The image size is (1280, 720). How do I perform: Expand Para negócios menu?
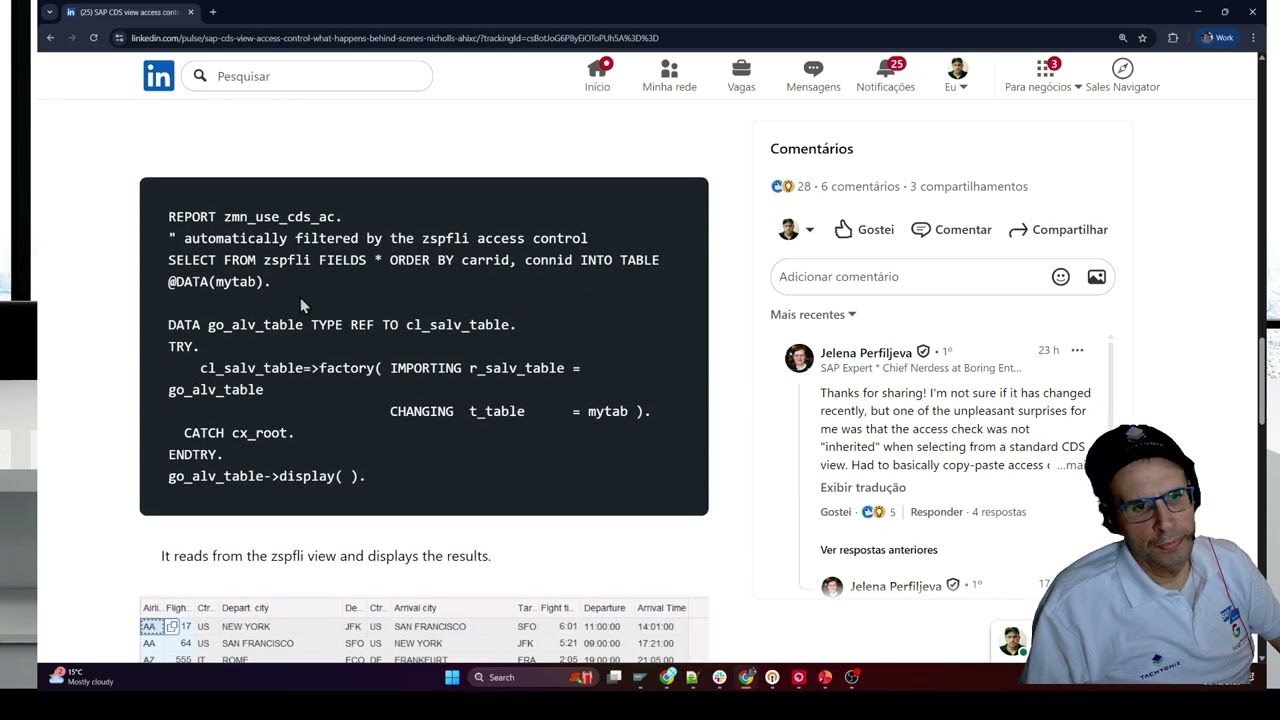1043,76
